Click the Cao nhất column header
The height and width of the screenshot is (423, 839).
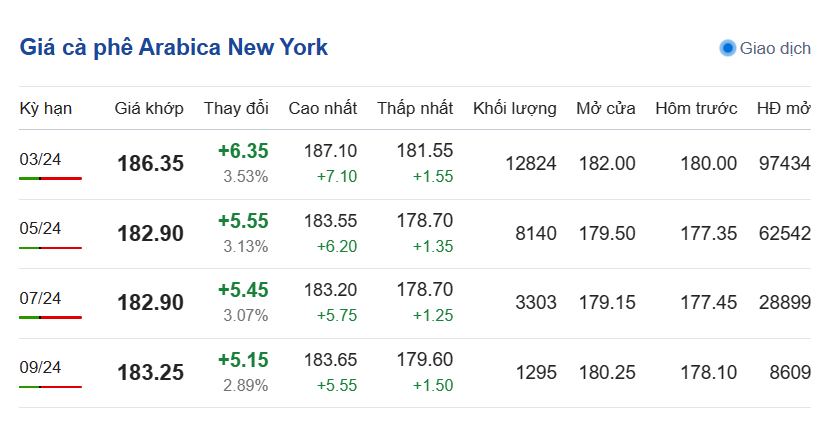point(322,108)
